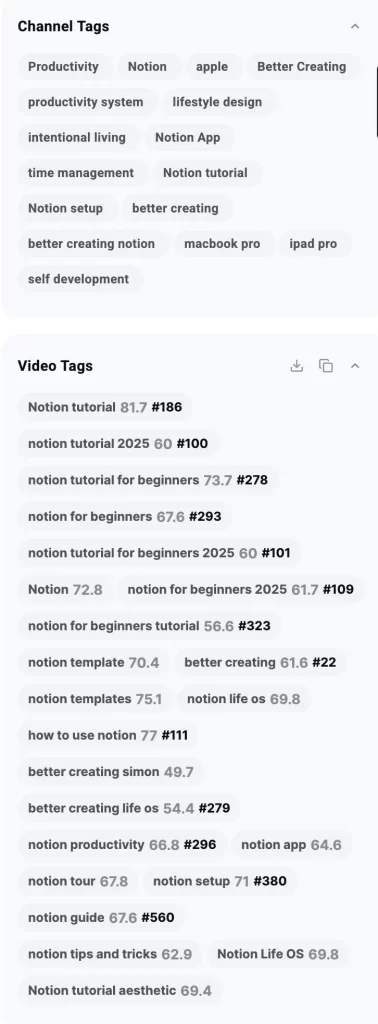Viewport: 378px width, 1024px height.
Task: Select the better creating simon tag
Action: tap(111, 772)
